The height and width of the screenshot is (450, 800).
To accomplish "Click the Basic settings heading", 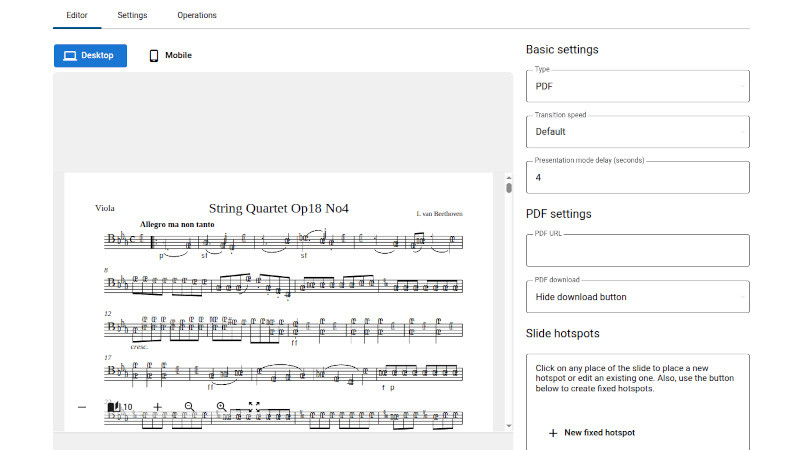I will tap(562, 49).
